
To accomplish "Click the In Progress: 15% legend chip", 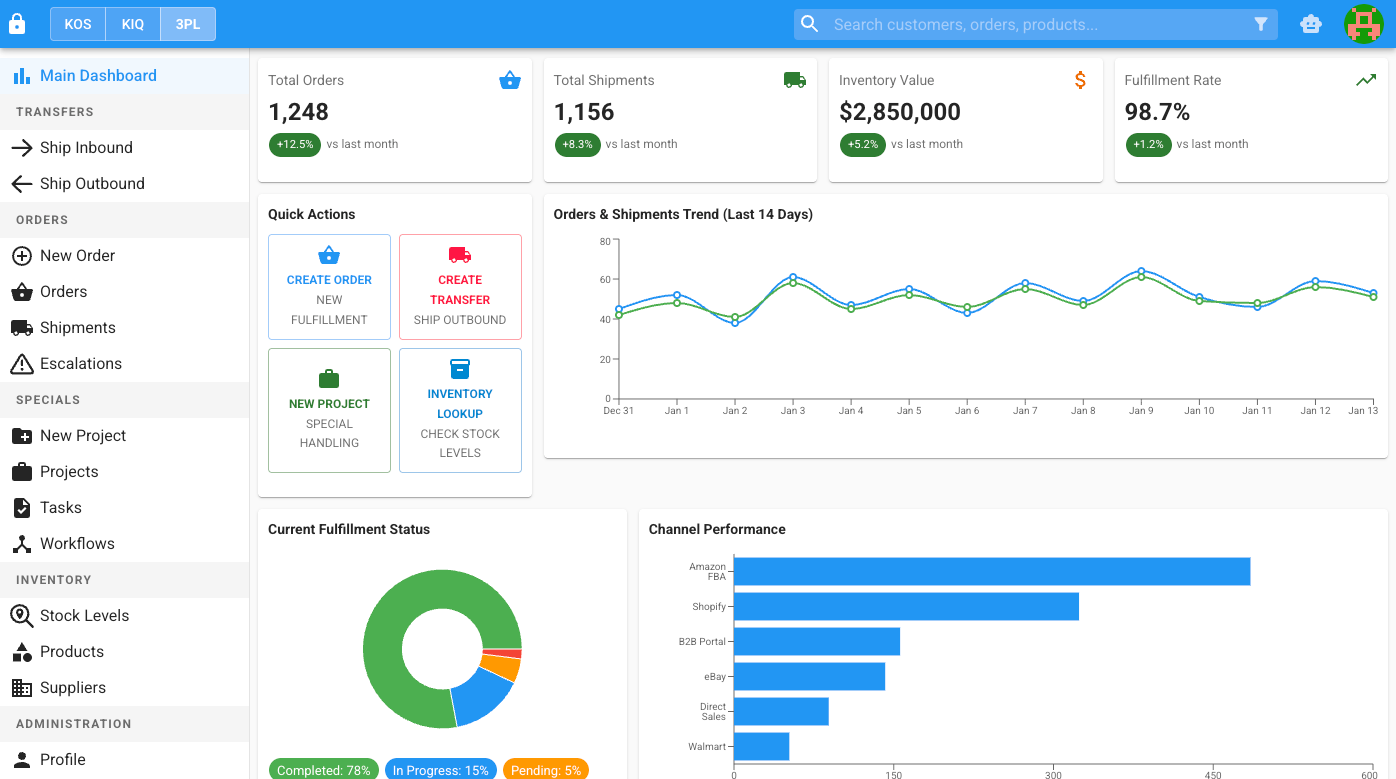I will pyautogui.click(x=440, y=770).
